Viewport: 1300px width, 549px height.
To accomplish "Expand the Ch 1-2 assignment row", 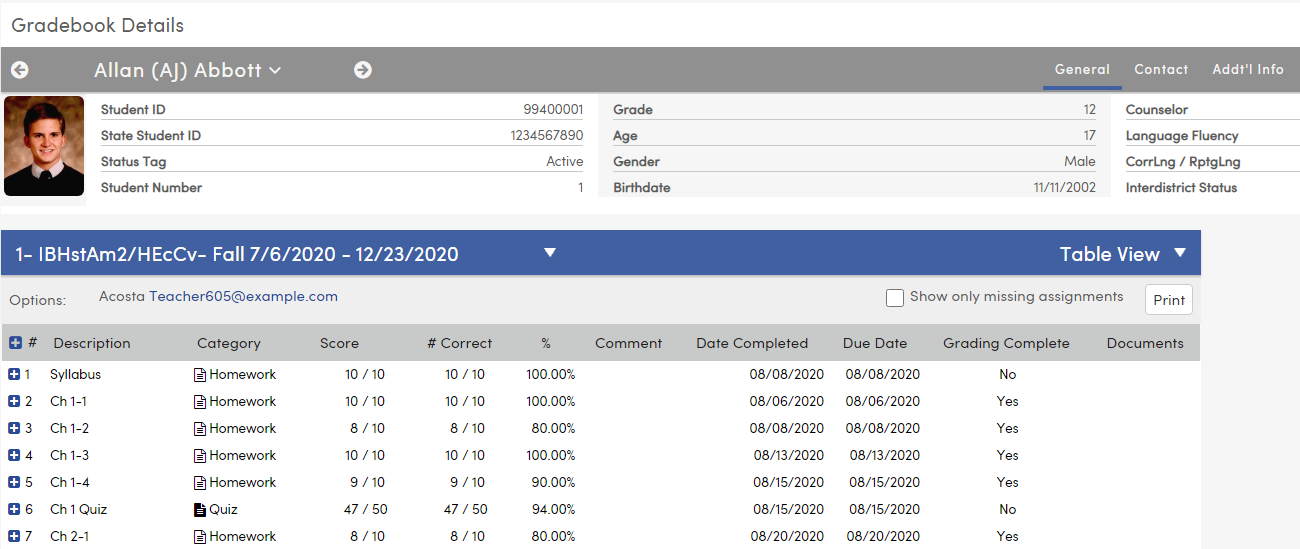I will [x=14, y=428].
